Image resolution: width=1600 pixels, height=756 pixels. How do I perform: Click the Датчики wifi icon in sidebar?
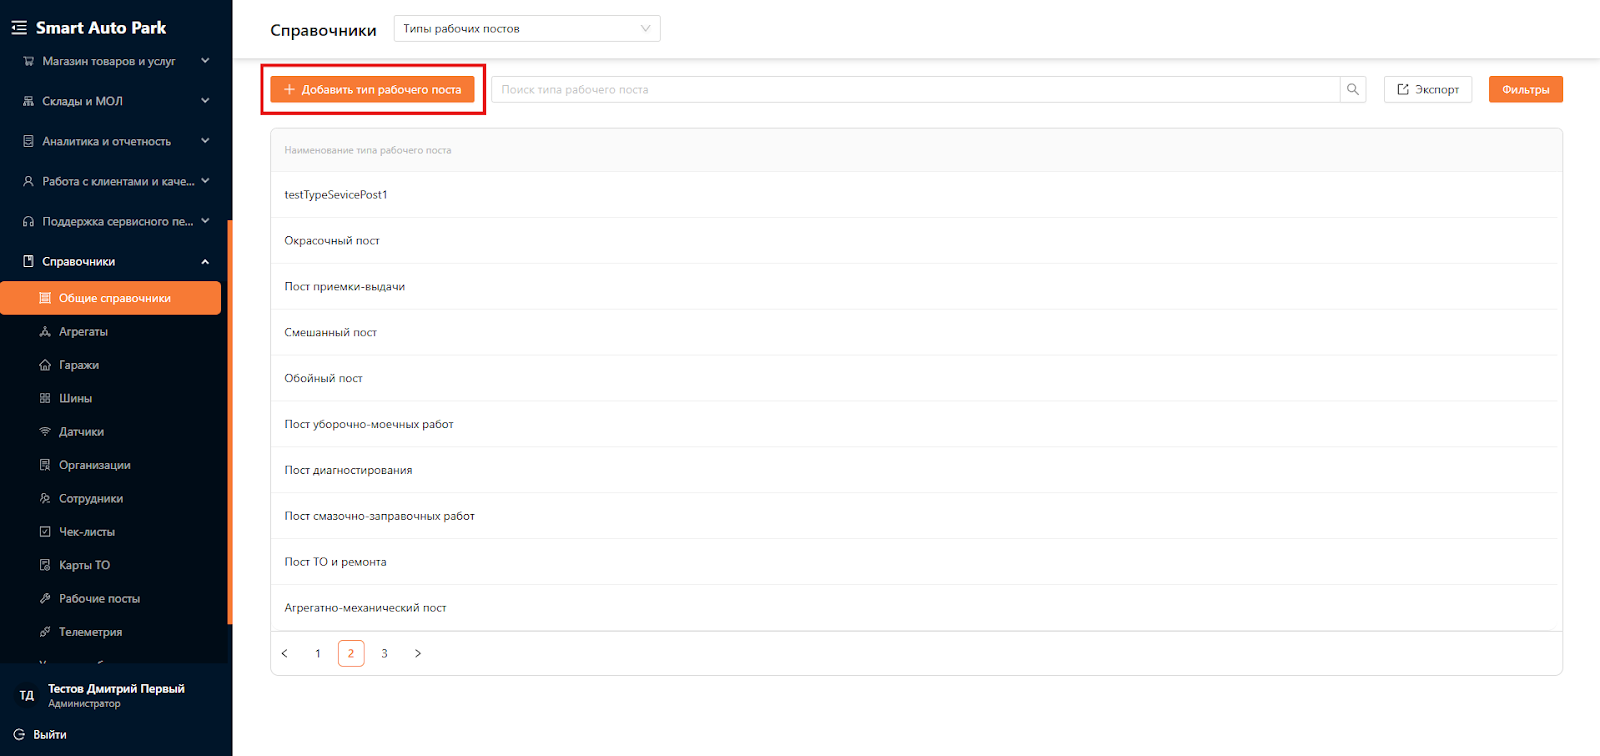(45, 432)
